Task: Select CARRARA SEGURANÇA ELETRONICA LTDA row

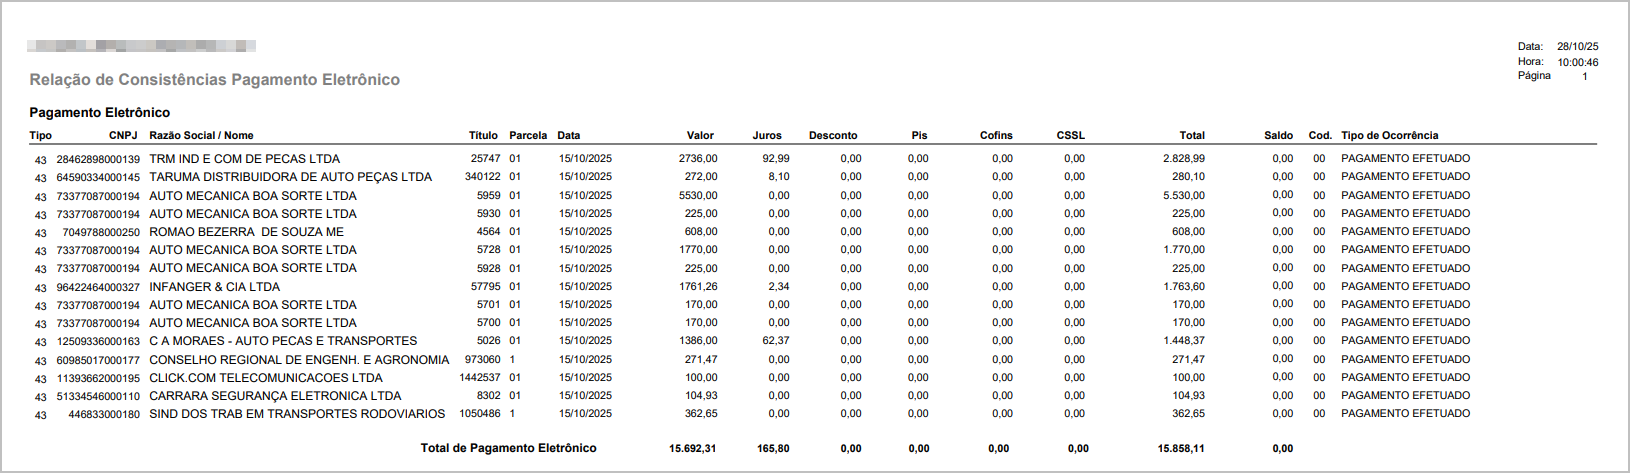Action: [x=275, y=396]
